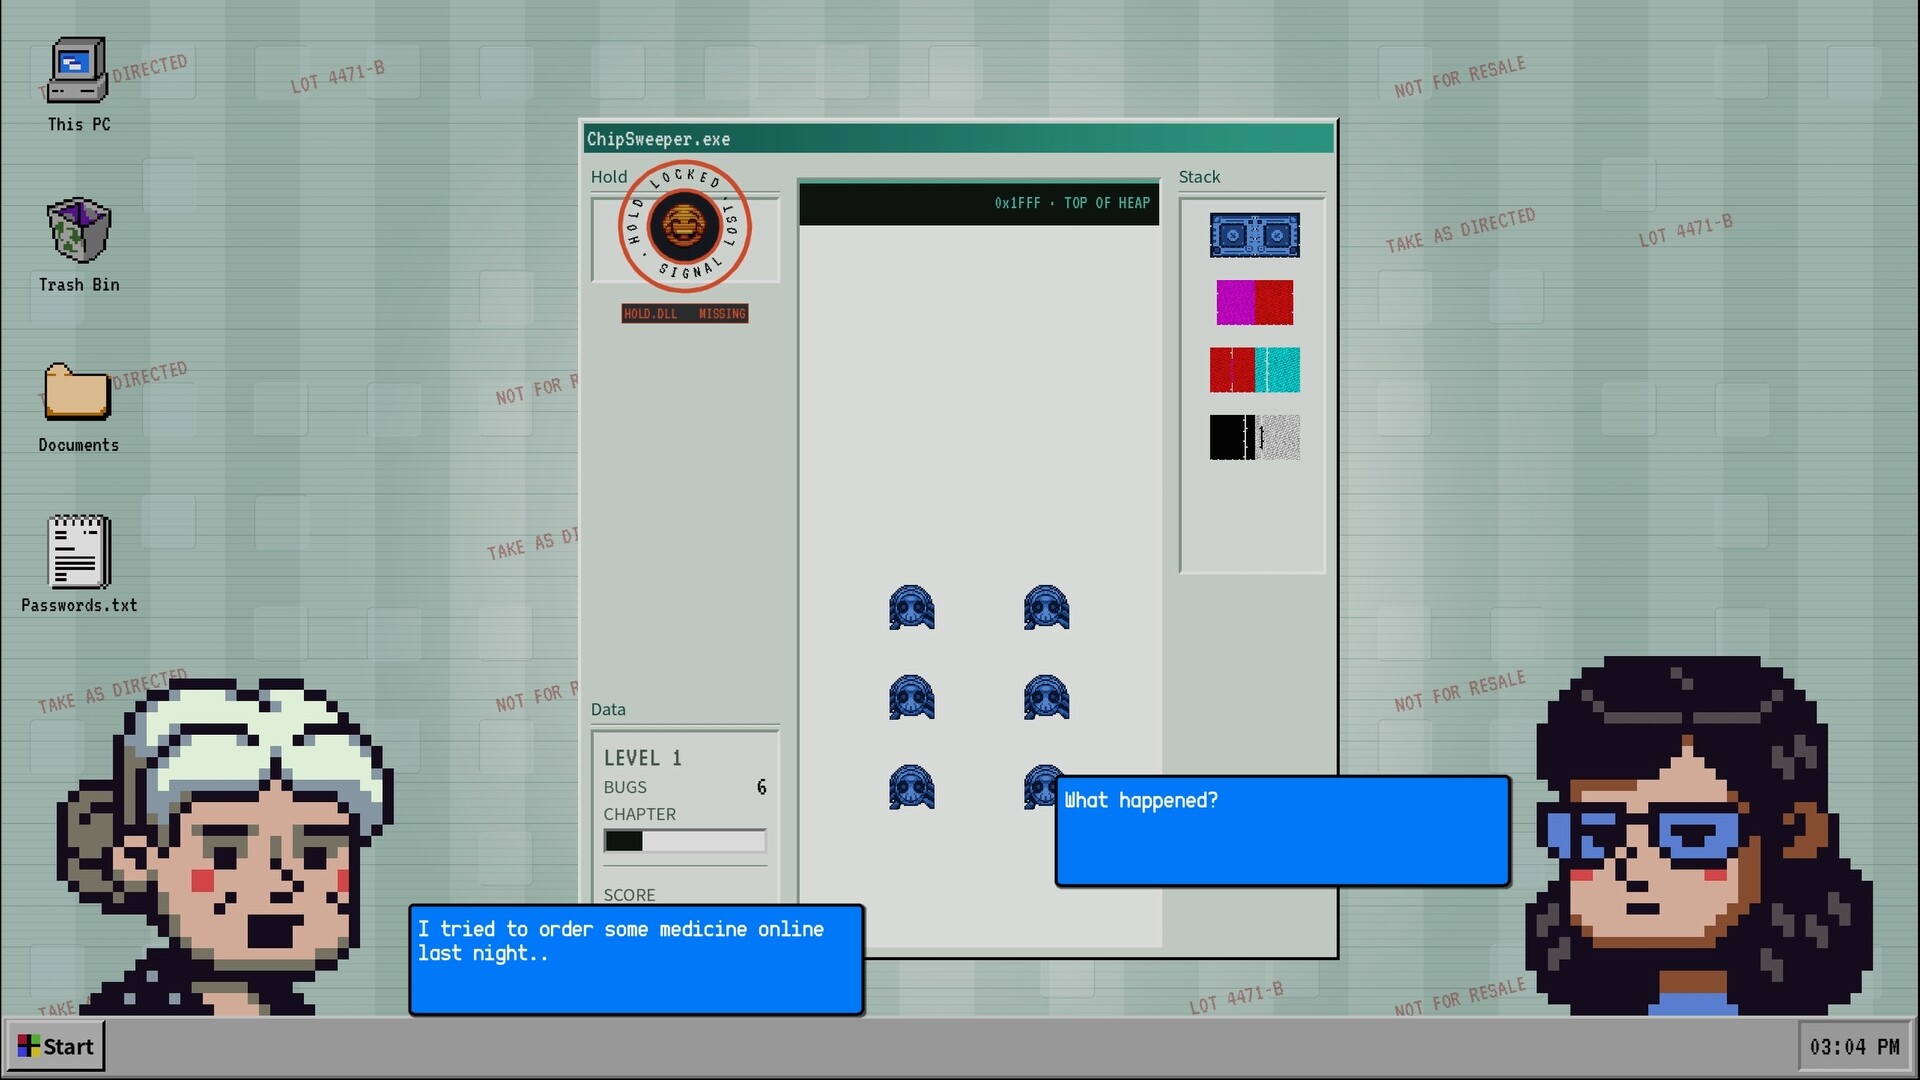Open the This PC desktop icon

[78, 85]
